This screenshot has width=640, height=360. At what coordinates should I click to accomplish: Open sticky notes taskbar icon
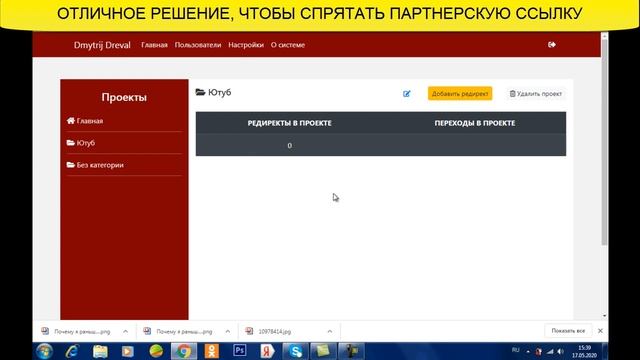tap(323, 351)
